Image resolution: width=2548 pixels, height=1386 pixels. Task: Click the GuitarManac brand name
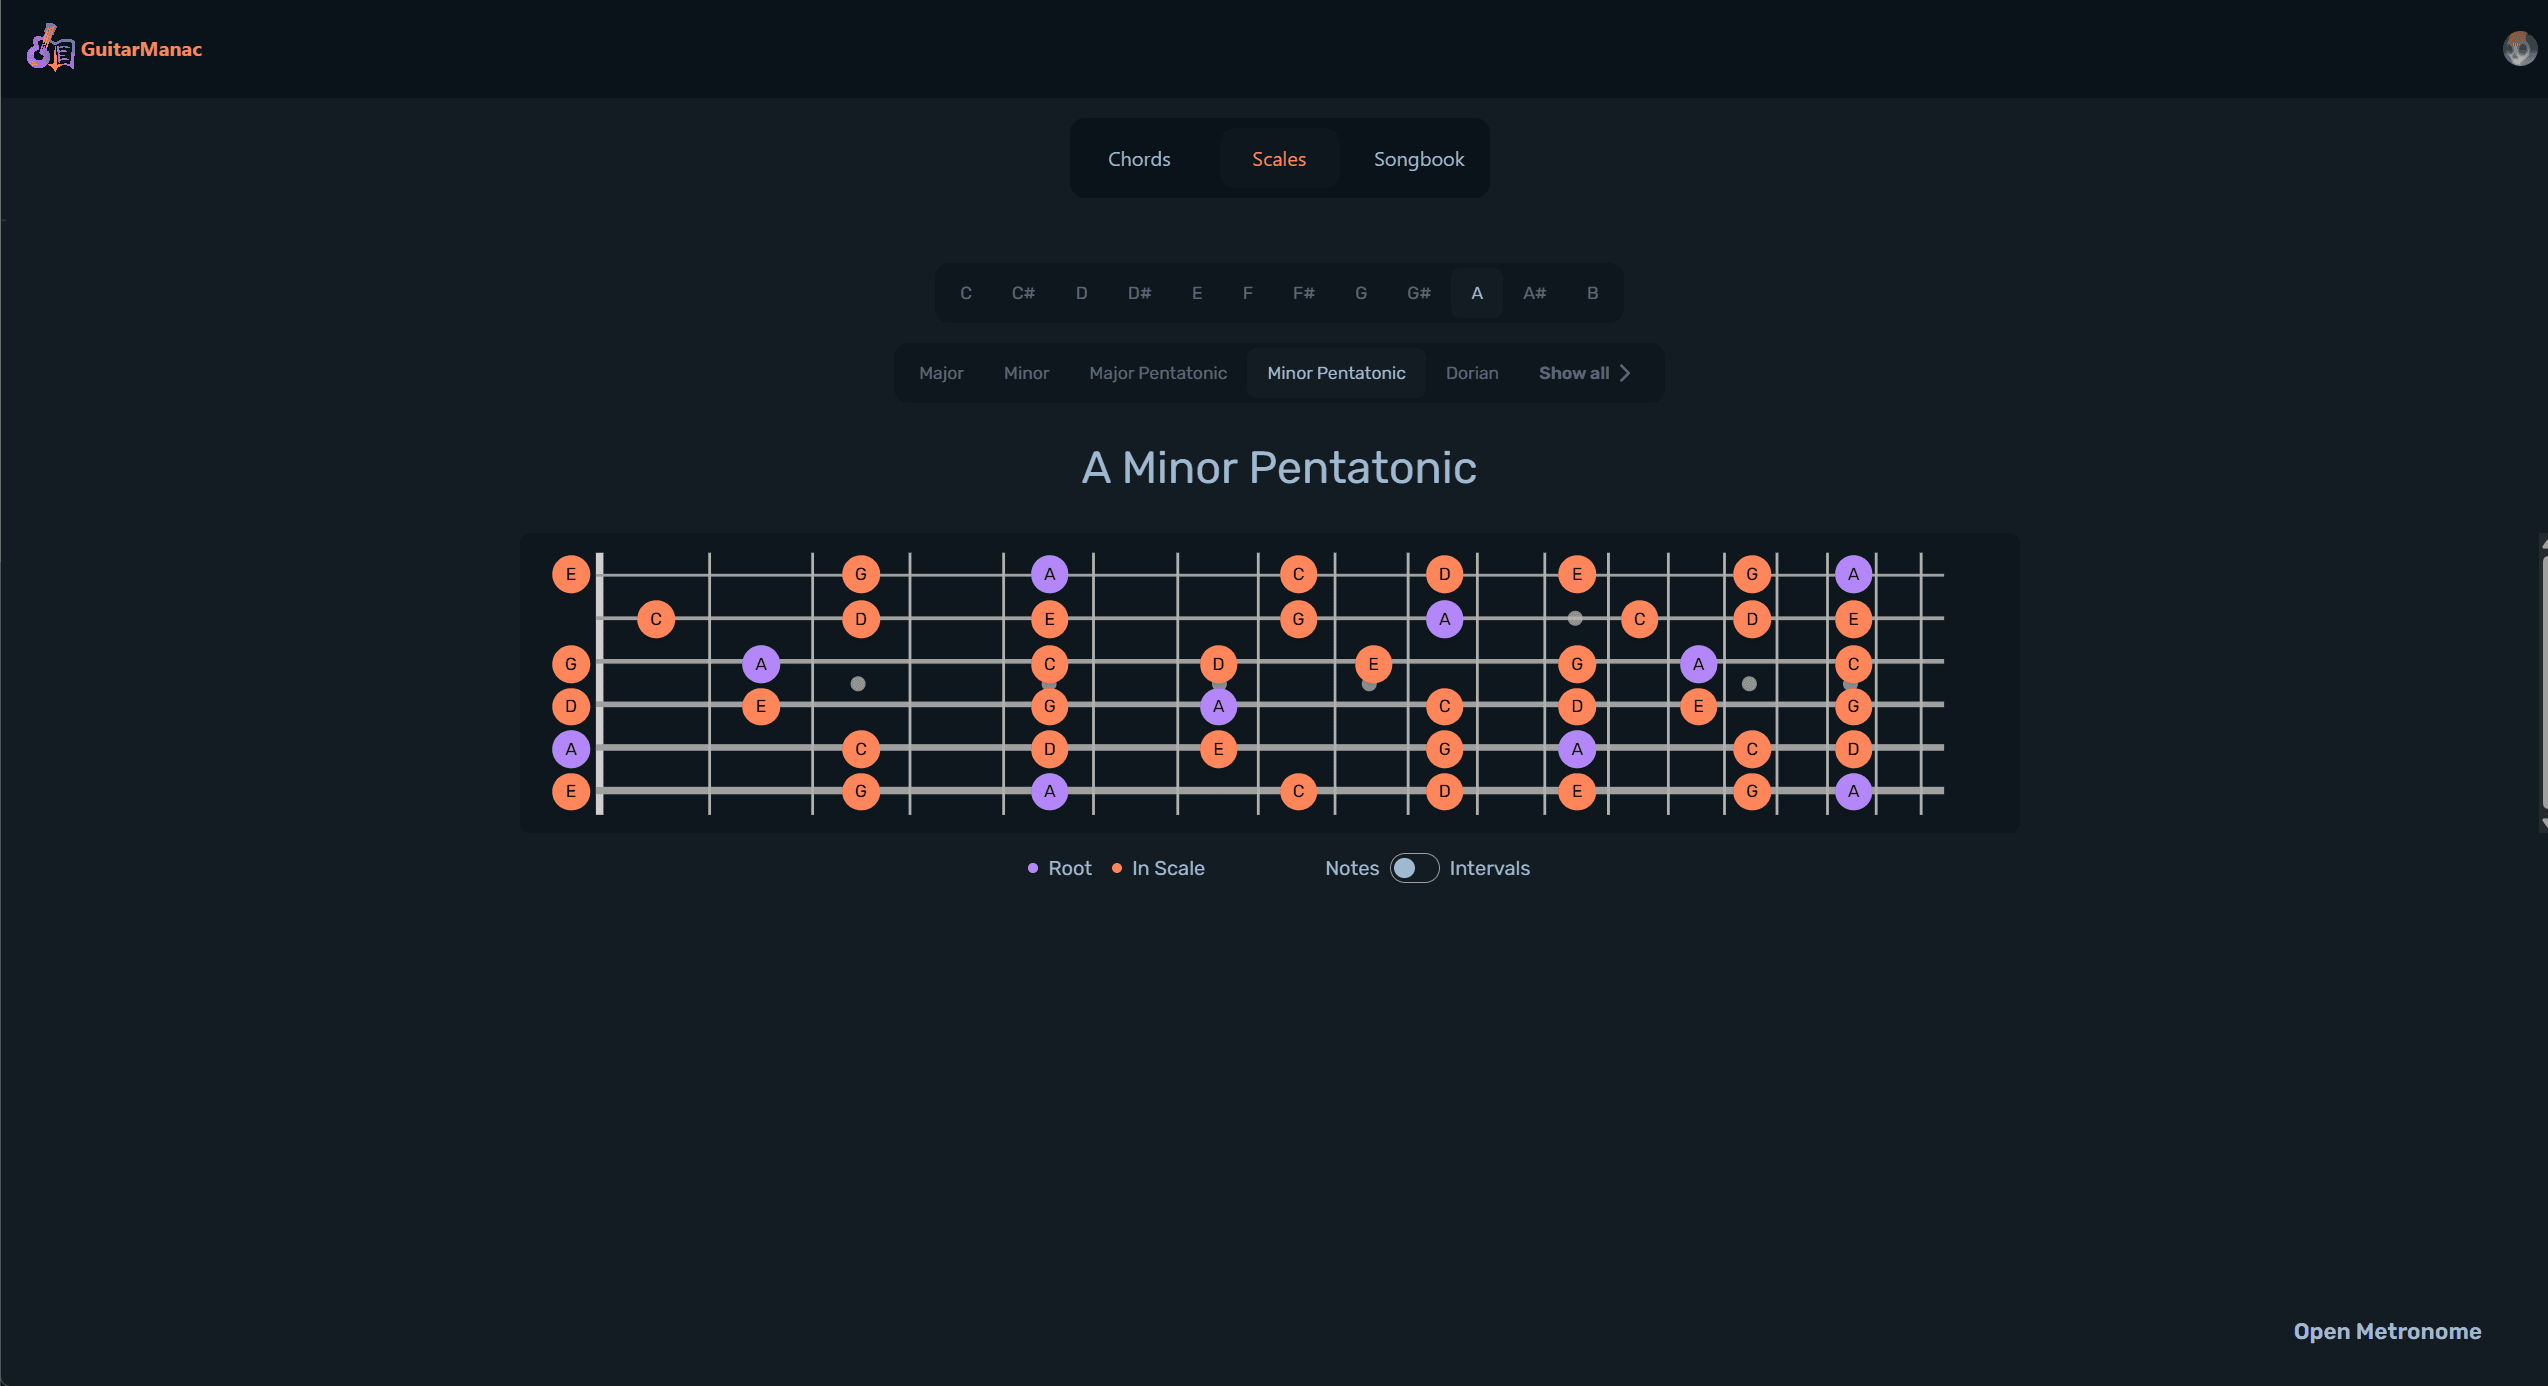point(142,49)
